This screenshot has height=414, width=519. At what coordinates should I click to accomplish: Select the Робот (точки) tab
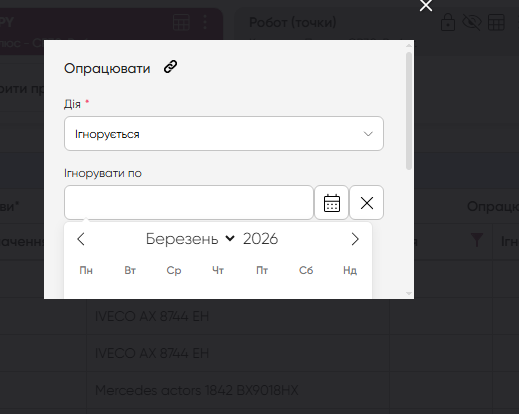293,23
